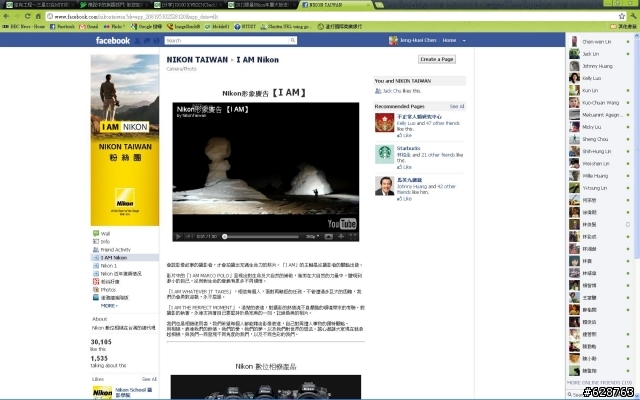
Task: Expand MORE in the page sidebar
Action: 109,306
